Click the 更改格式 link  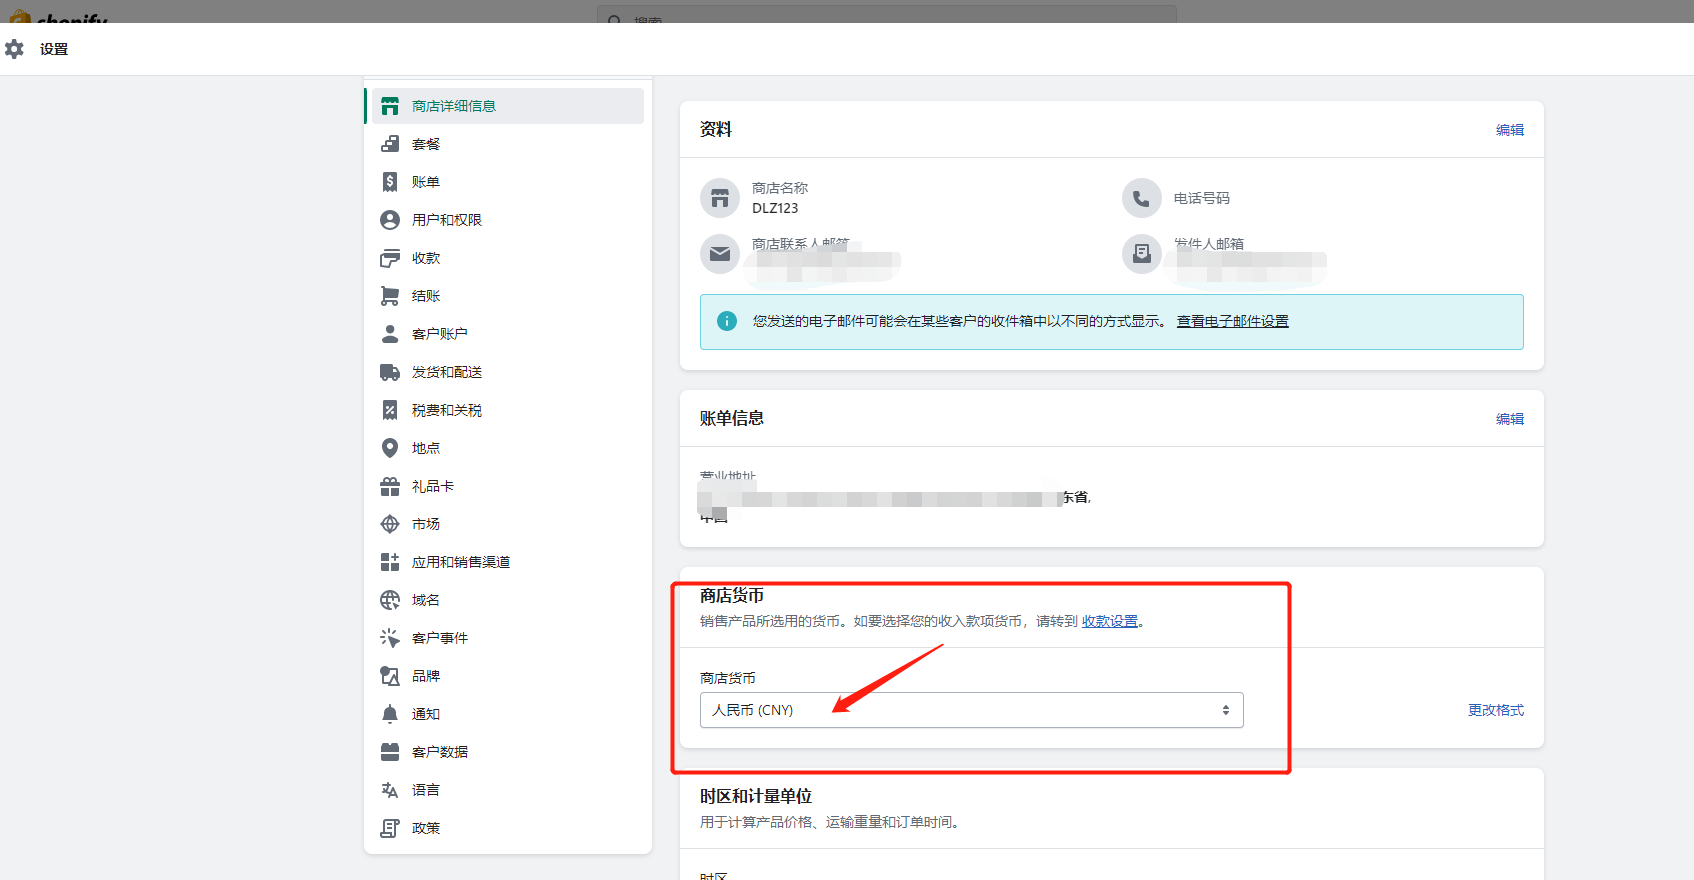pos(1495,710)
